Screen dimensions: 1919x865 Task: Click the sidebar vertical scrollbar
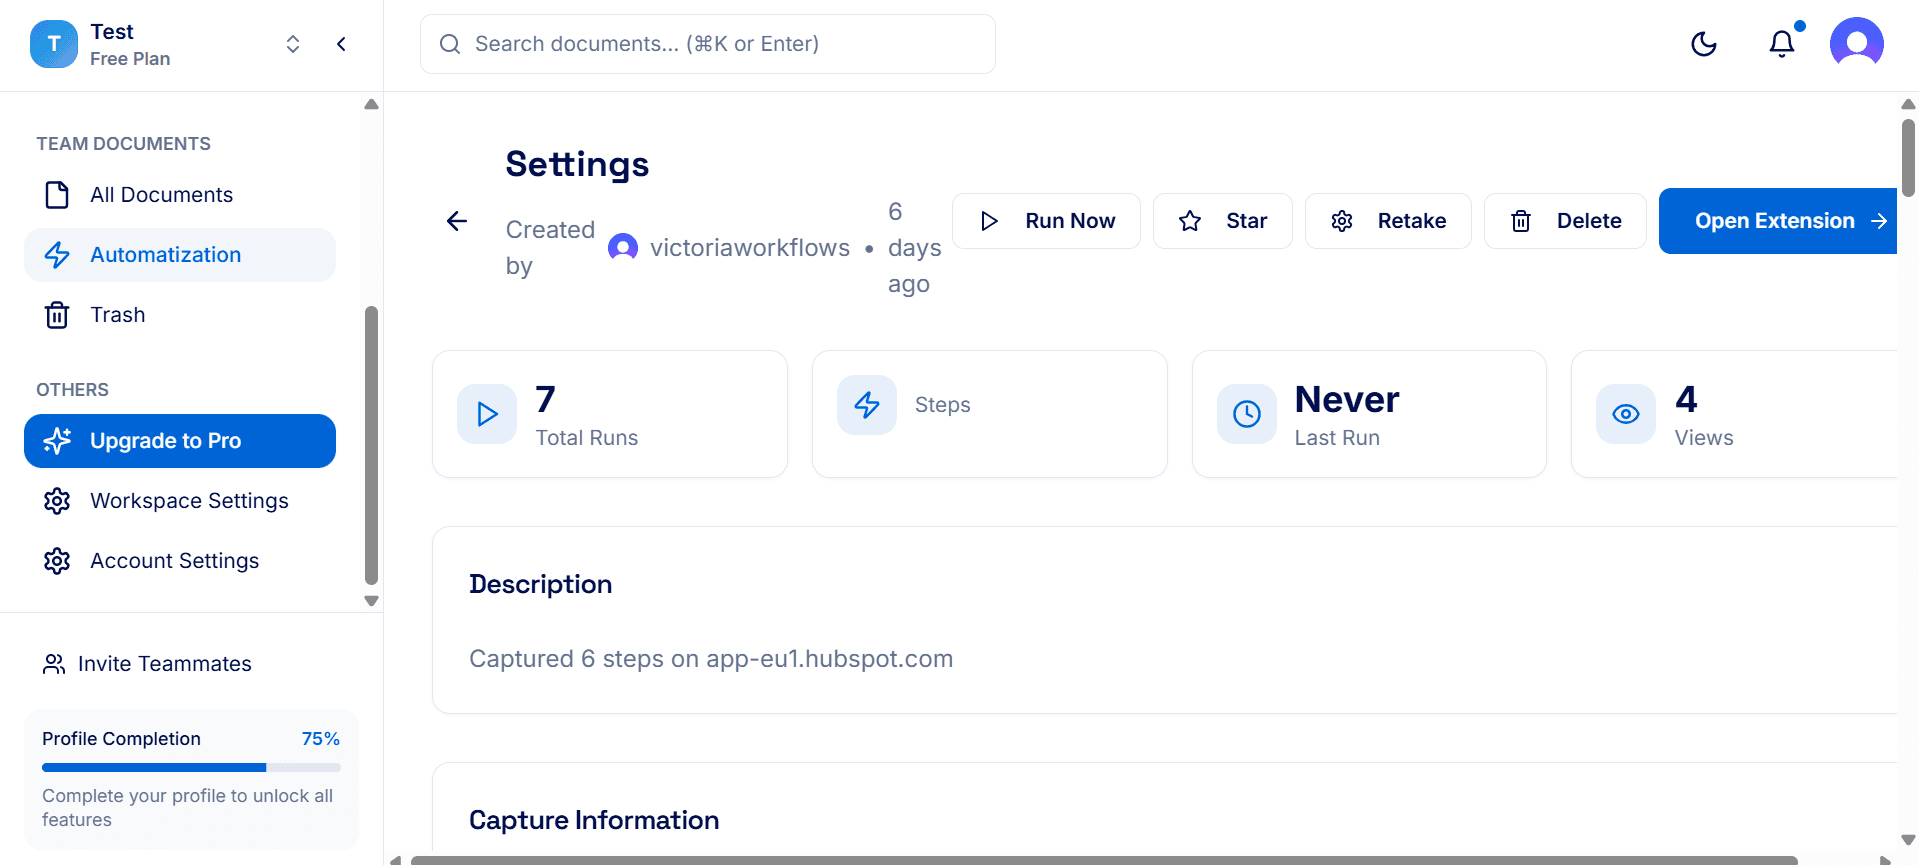pos(372,445)
